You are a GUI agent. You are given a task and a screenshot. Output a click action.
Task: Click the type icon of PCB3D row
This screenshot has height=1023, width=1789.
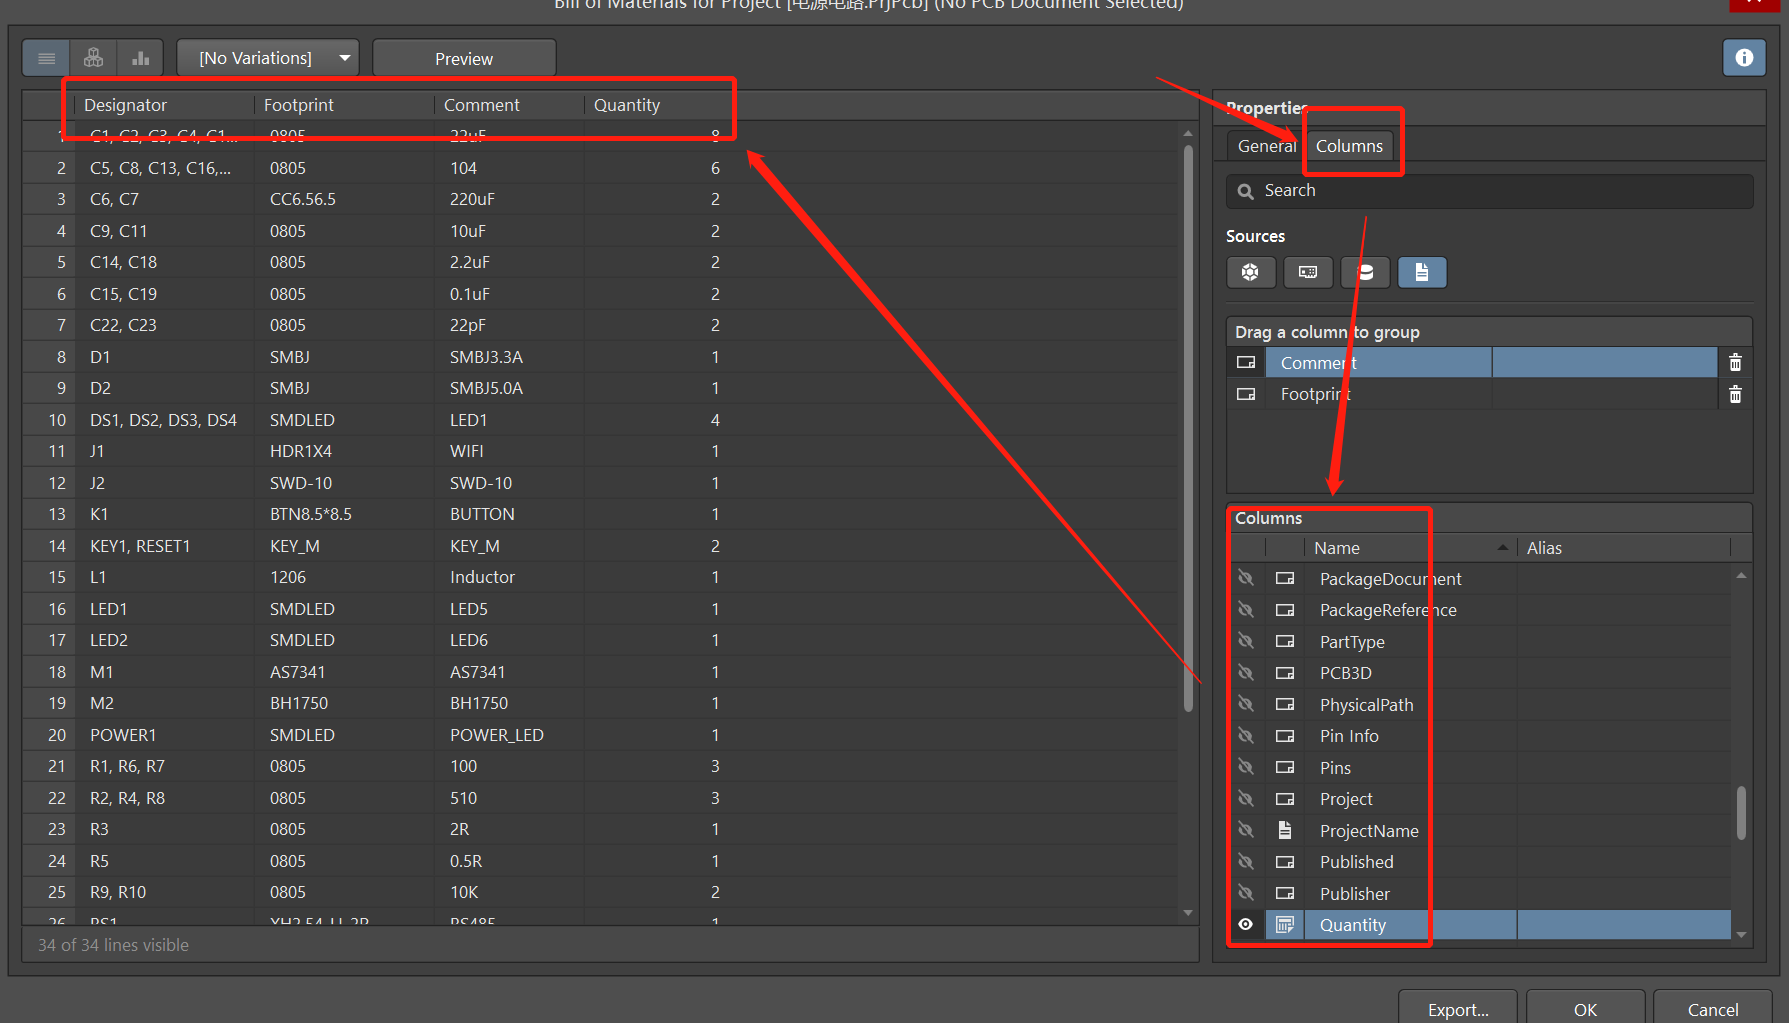1285,673
